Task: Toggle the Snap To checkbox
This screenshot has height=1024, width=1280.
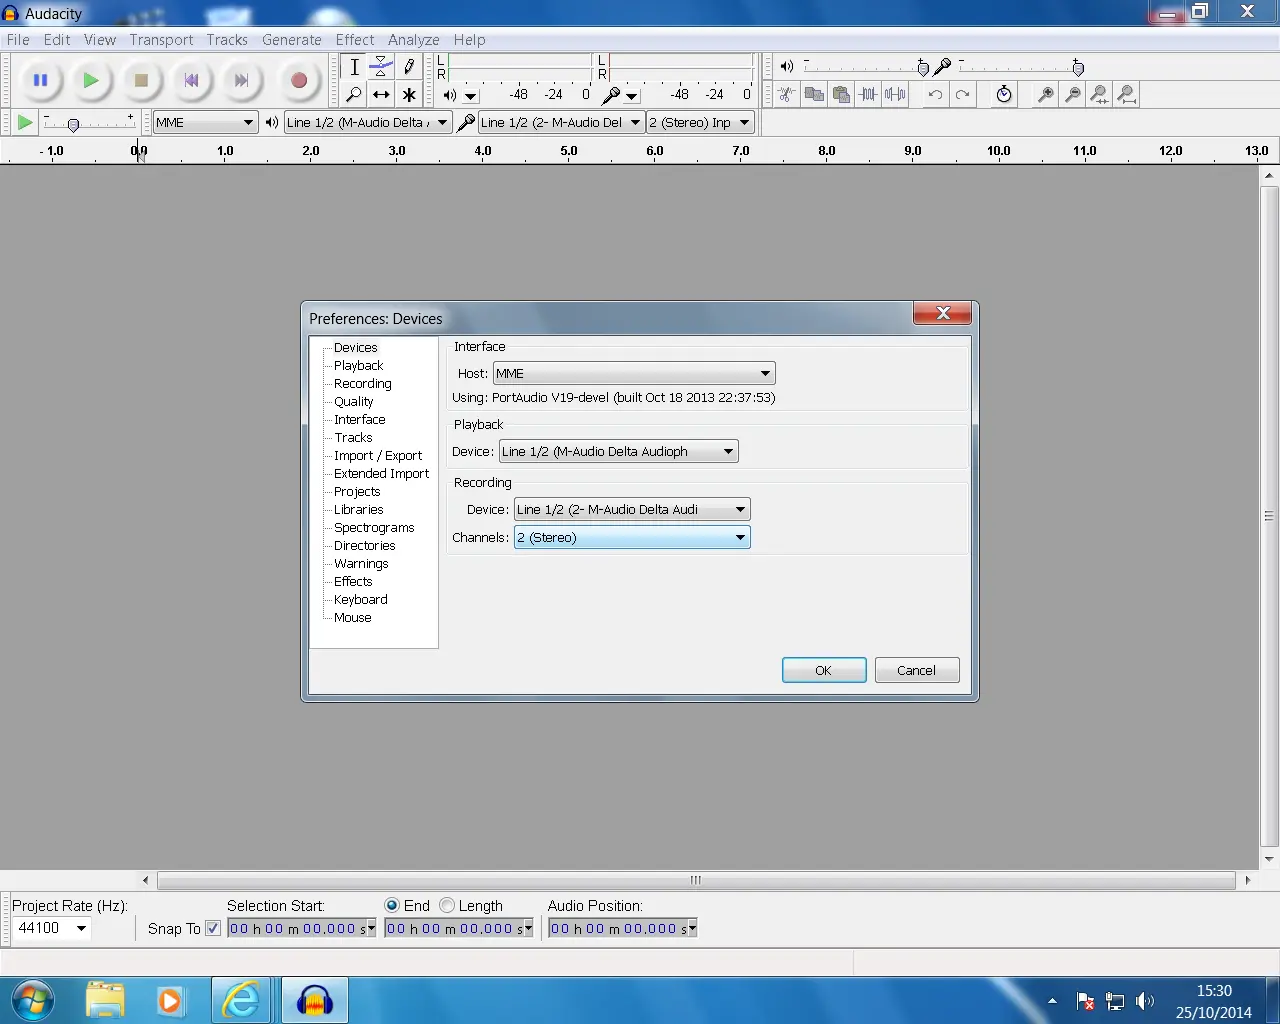Action: click(x=213, y=928)
